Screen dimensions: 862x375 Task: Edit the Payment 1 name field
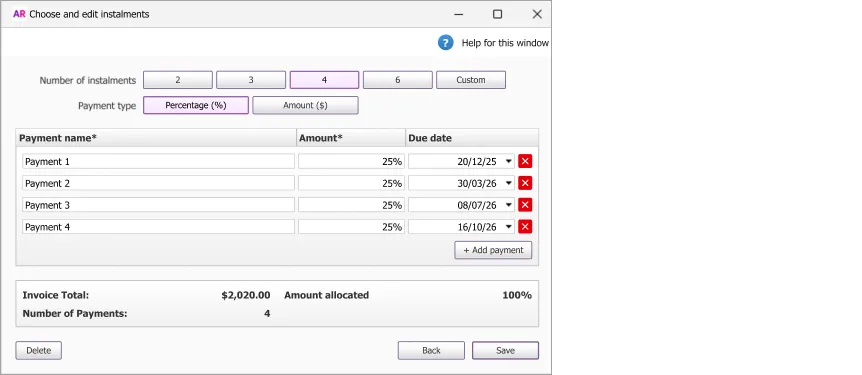(158, 161)
